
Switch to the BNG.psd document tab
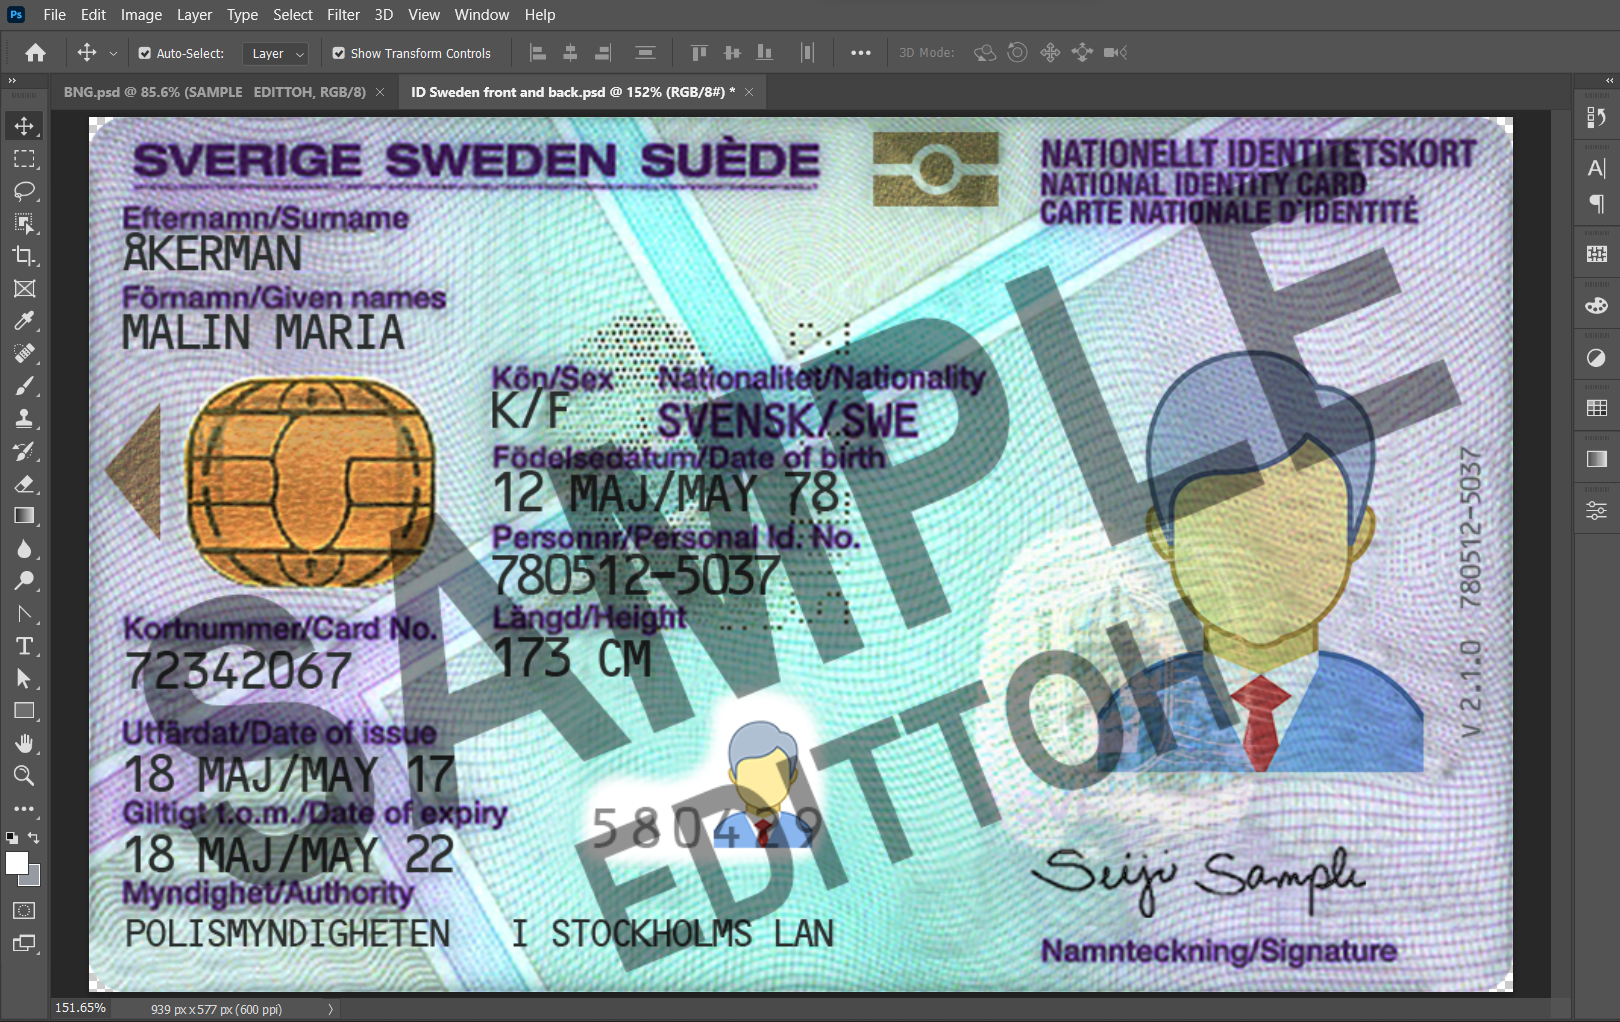tap(215, 92)
